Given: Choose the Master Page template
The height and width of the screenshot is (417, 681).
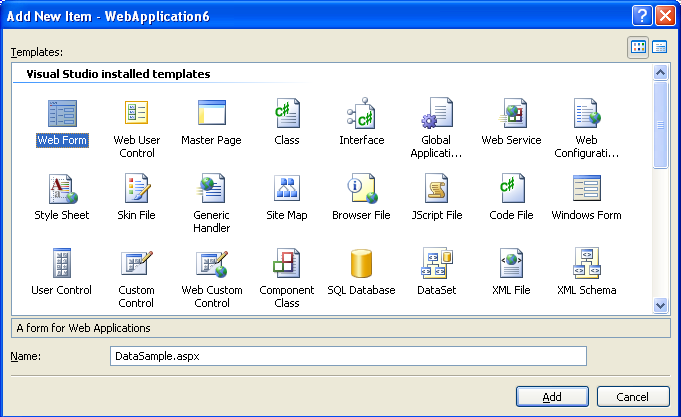Looking at the screenshot, I should click(x=211, y=113).
